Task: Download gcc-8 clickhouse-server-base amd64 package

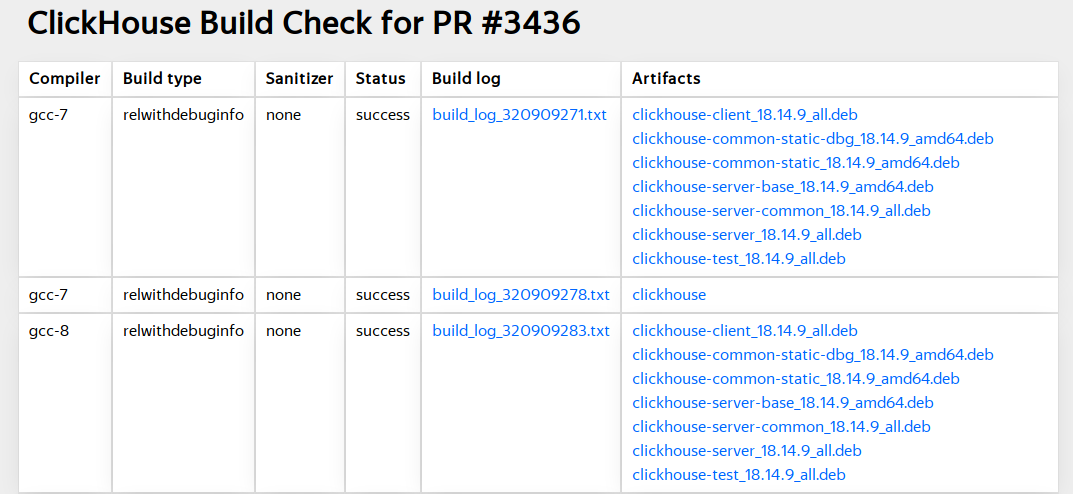Action: pos(782,403)
